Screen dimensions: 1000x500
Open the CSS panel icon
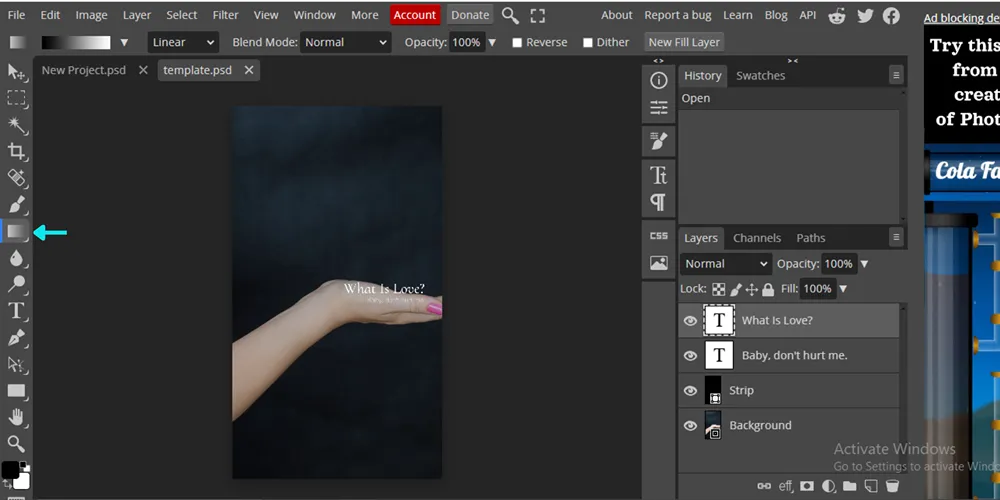[x=659, y=236]
